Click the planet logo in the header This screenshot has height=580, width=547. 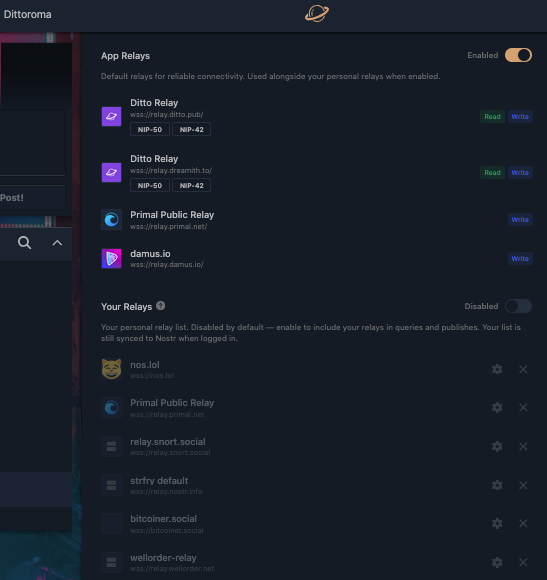pyautogui.click(x=317, y=14)
